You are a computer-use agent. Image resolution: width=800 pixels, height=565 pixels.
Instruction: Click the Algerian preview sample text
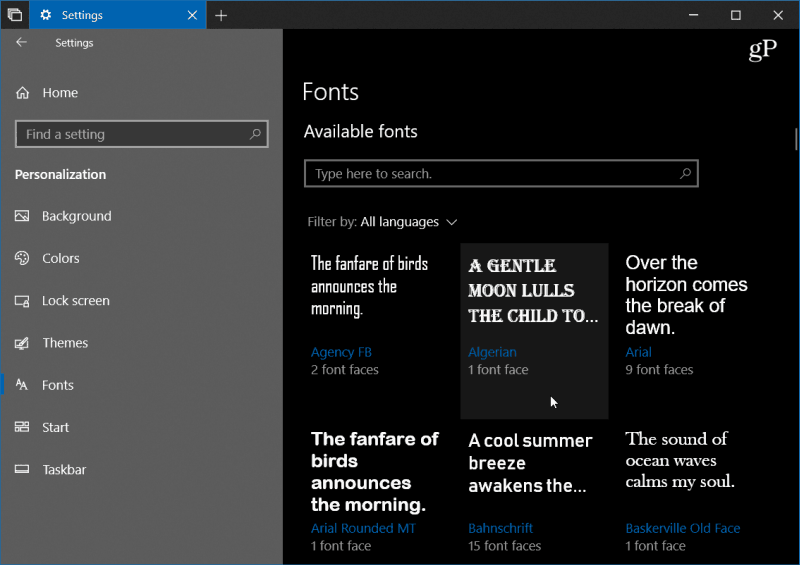(x=533, y=290)
